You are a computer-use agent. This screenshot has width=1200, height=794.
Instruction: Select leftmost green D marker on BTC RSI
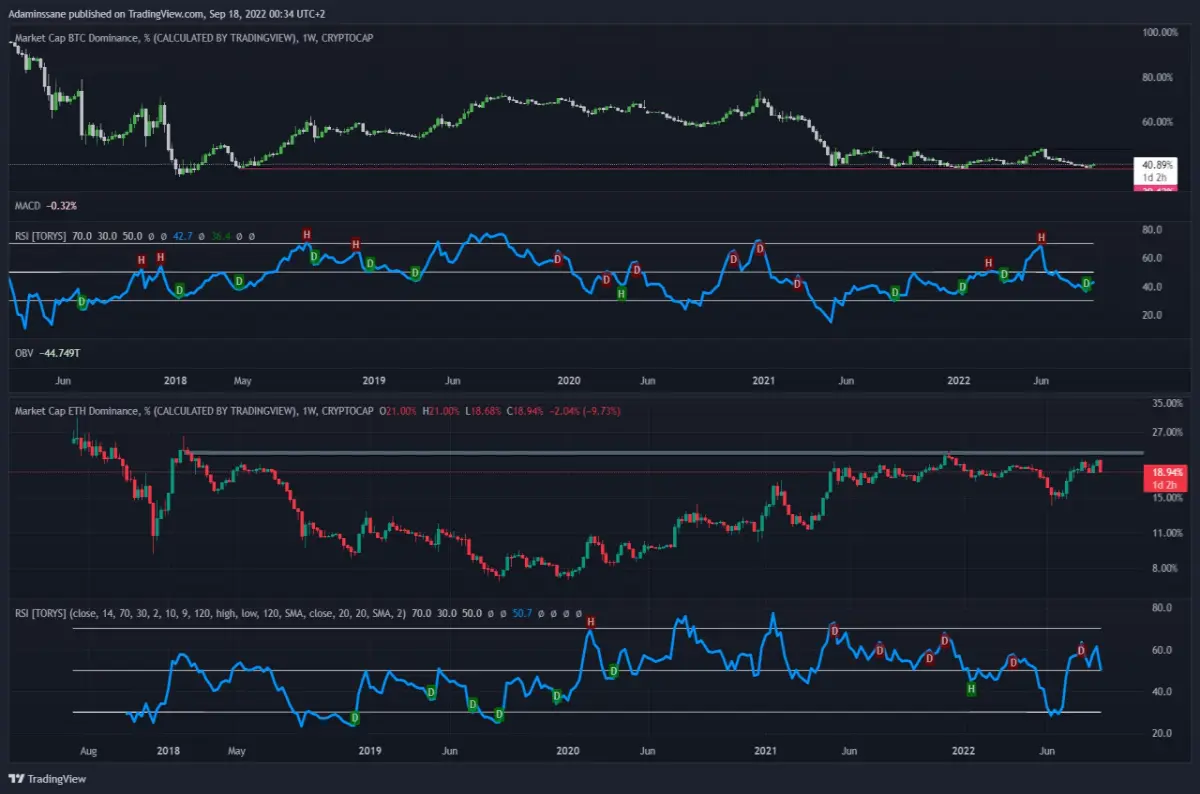(x=82, y=302)
